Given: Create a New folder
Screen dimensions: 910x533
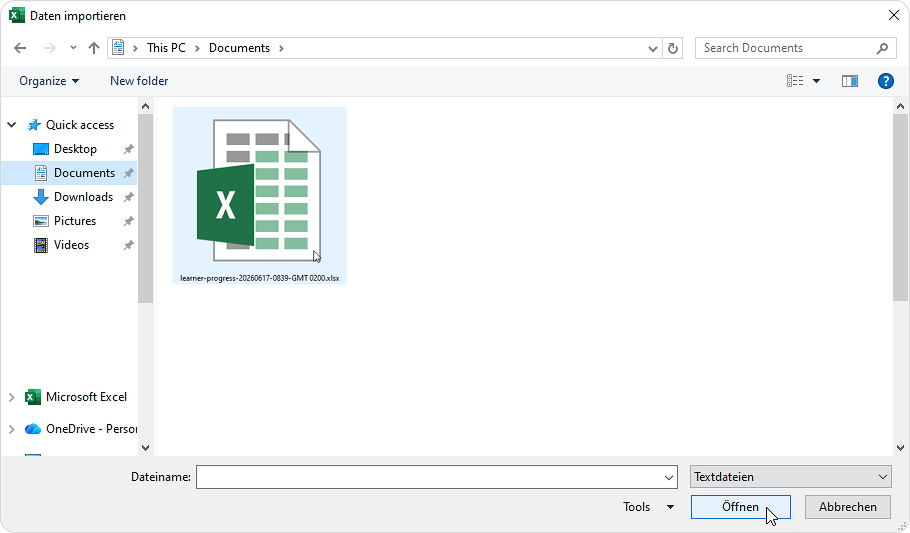Looking at the screenshot, I should 139,81.
